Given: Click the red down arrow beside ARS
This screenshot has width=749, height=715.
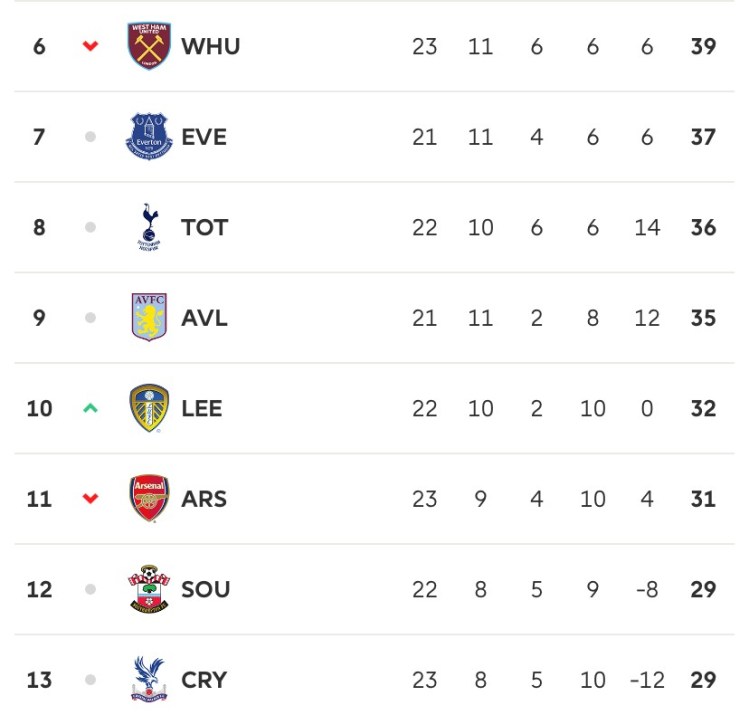Looking at the screenshot, I should pyautogui.click(x=90, y=498).
